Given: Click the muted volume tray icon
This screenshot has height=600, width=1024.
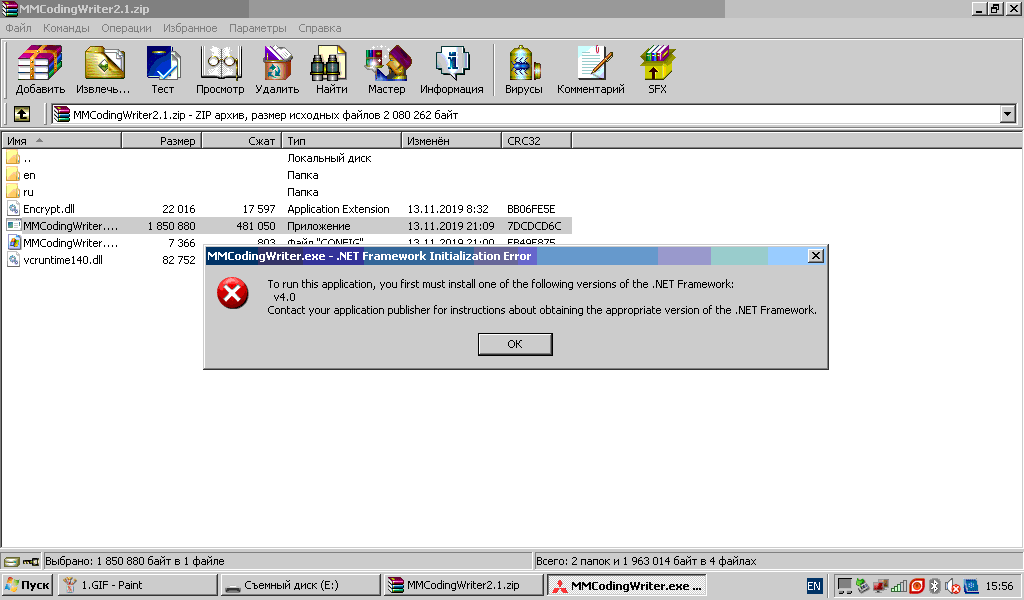Looking at the screenshot, I should coord(953,586).
